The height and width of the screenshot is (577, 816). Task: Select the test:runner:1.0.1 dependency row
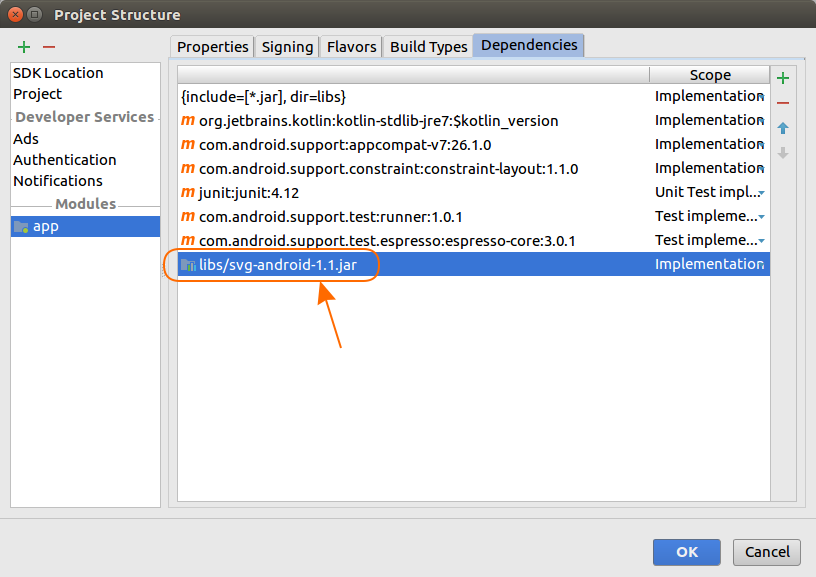click(474, 216)
